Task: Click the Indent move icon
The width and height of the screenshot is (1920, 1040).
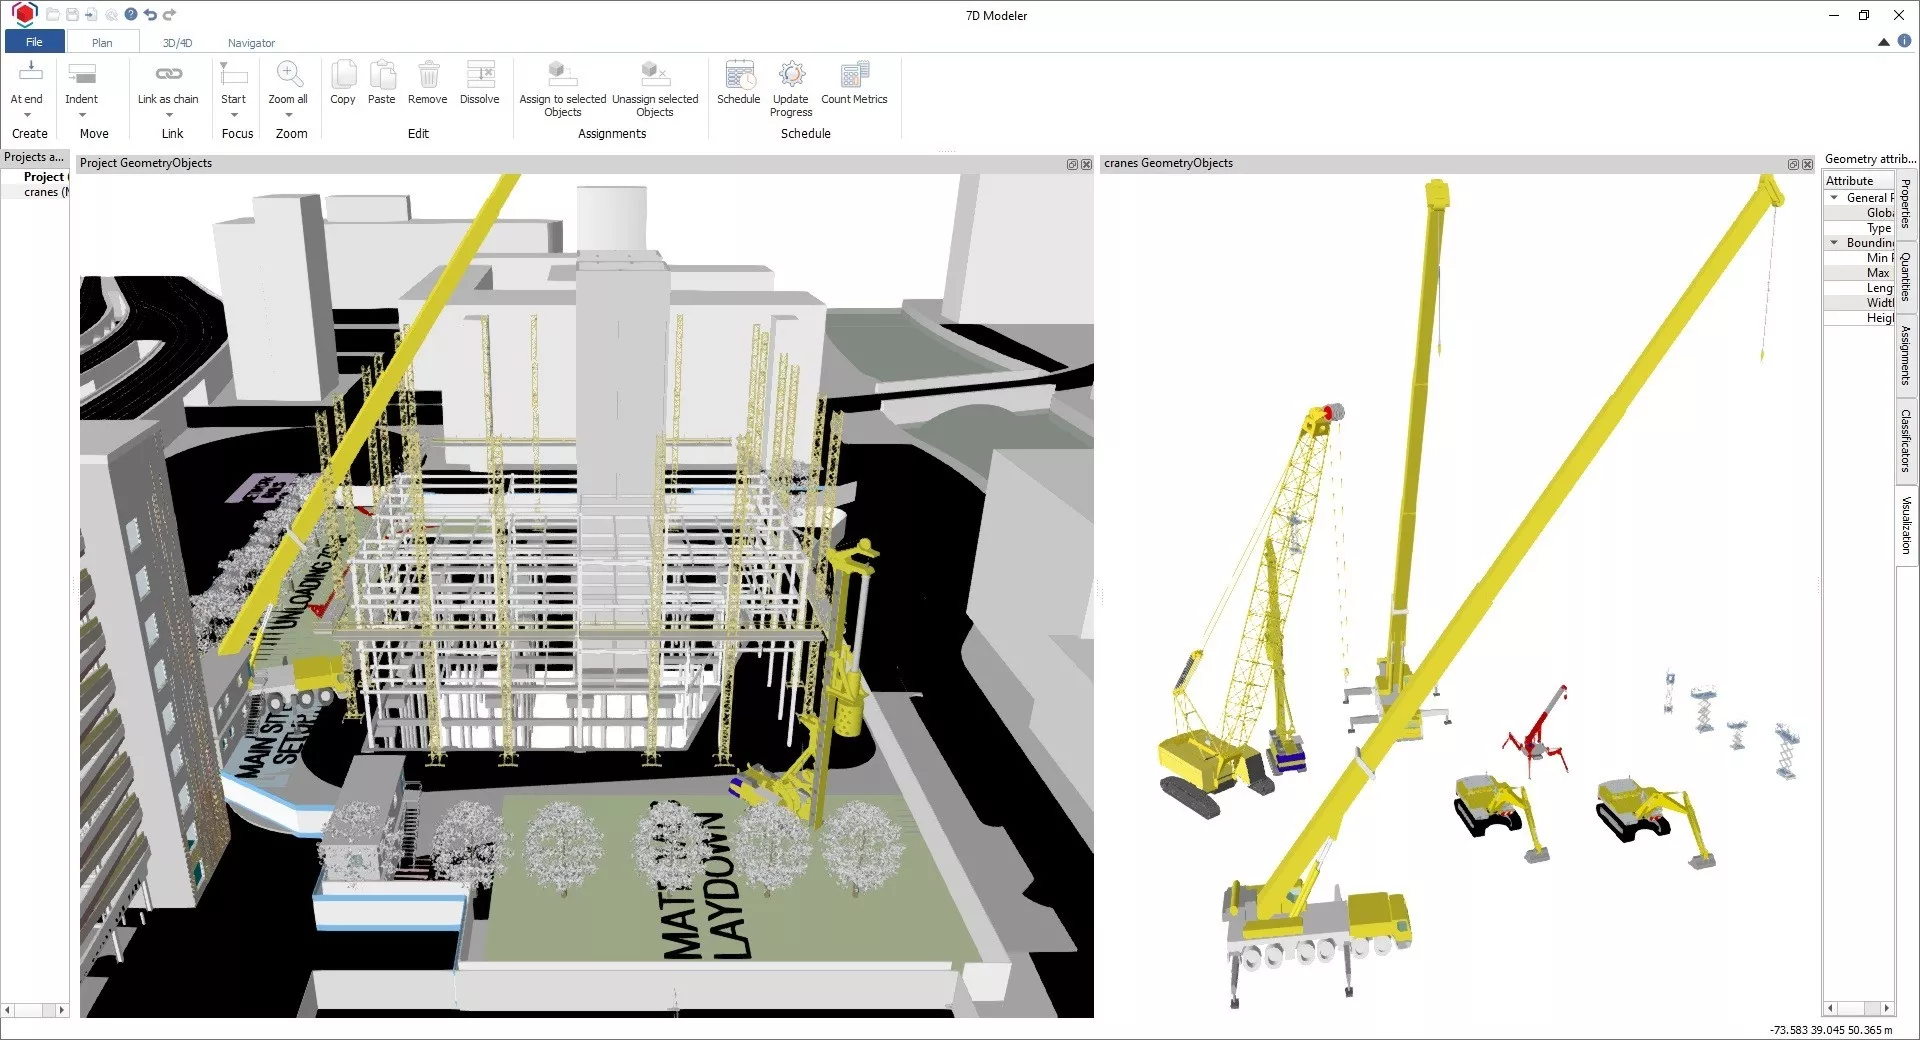Action: coord(82,74)
